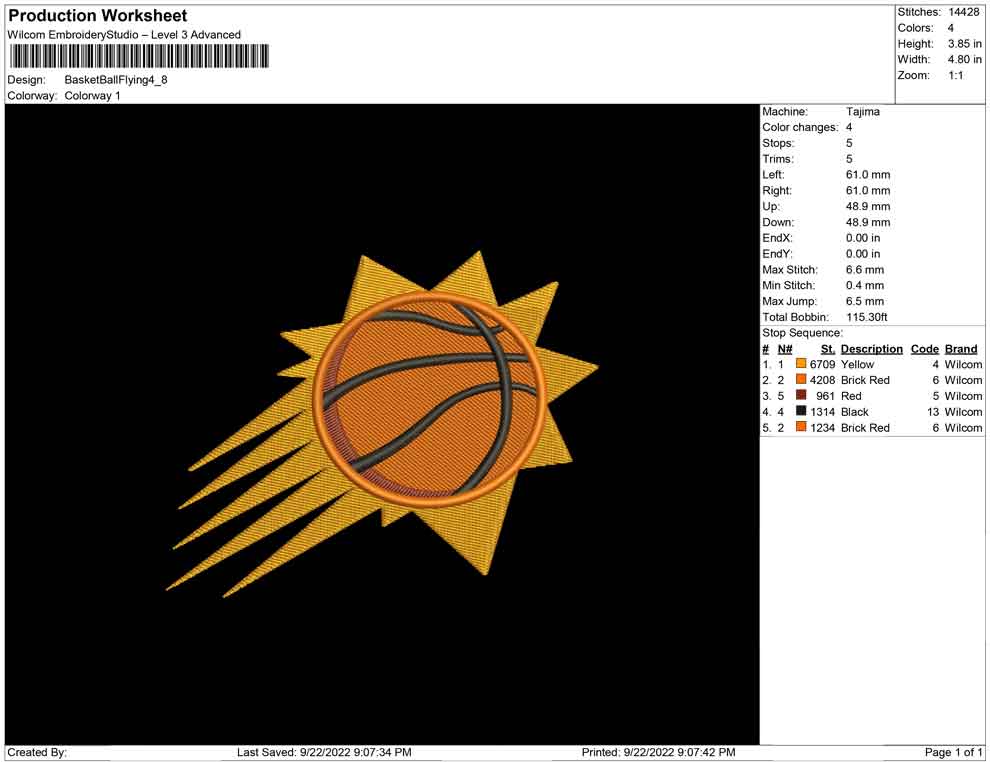Image resolution: width=990 pixels, height=762 pixels.
Task: Click the 'Stop Sequence:' heading
Action: click(802, 333)
